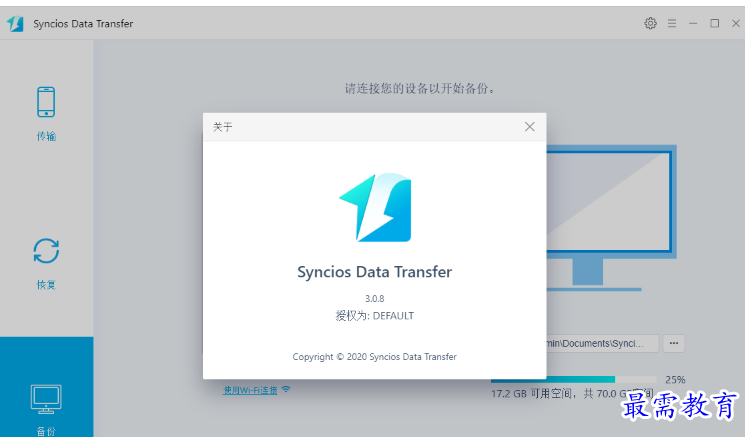The image size is (745, 437).
Task: Click the Syncios logo in title bar
Action: (15, 23)
